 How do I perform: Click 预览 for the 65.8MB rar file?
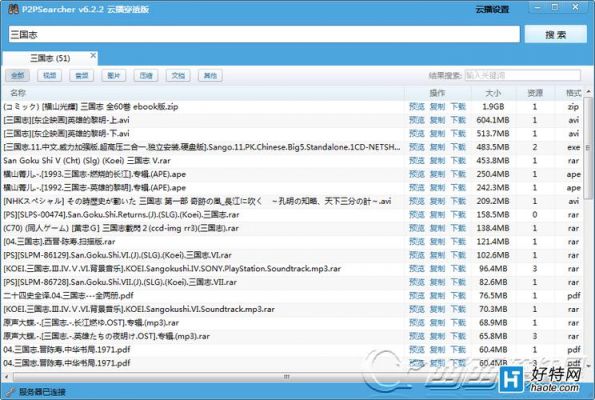coord(417,336)
